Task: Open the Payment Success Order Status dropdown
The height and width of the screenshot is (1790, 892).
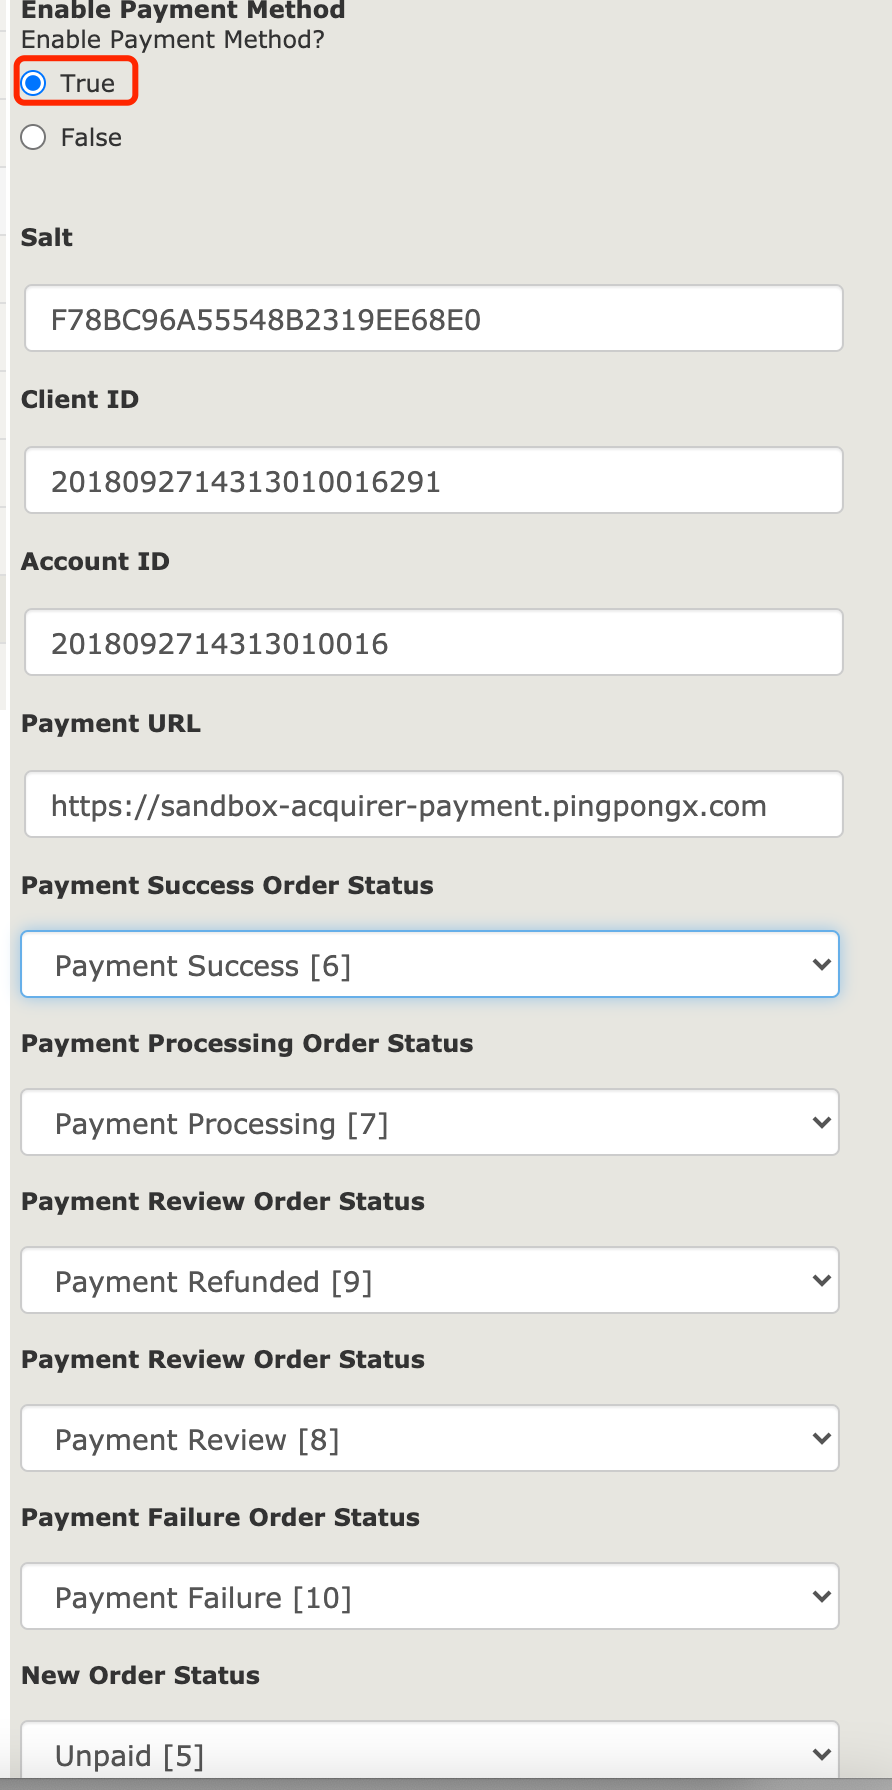Action: coord(430,964)
